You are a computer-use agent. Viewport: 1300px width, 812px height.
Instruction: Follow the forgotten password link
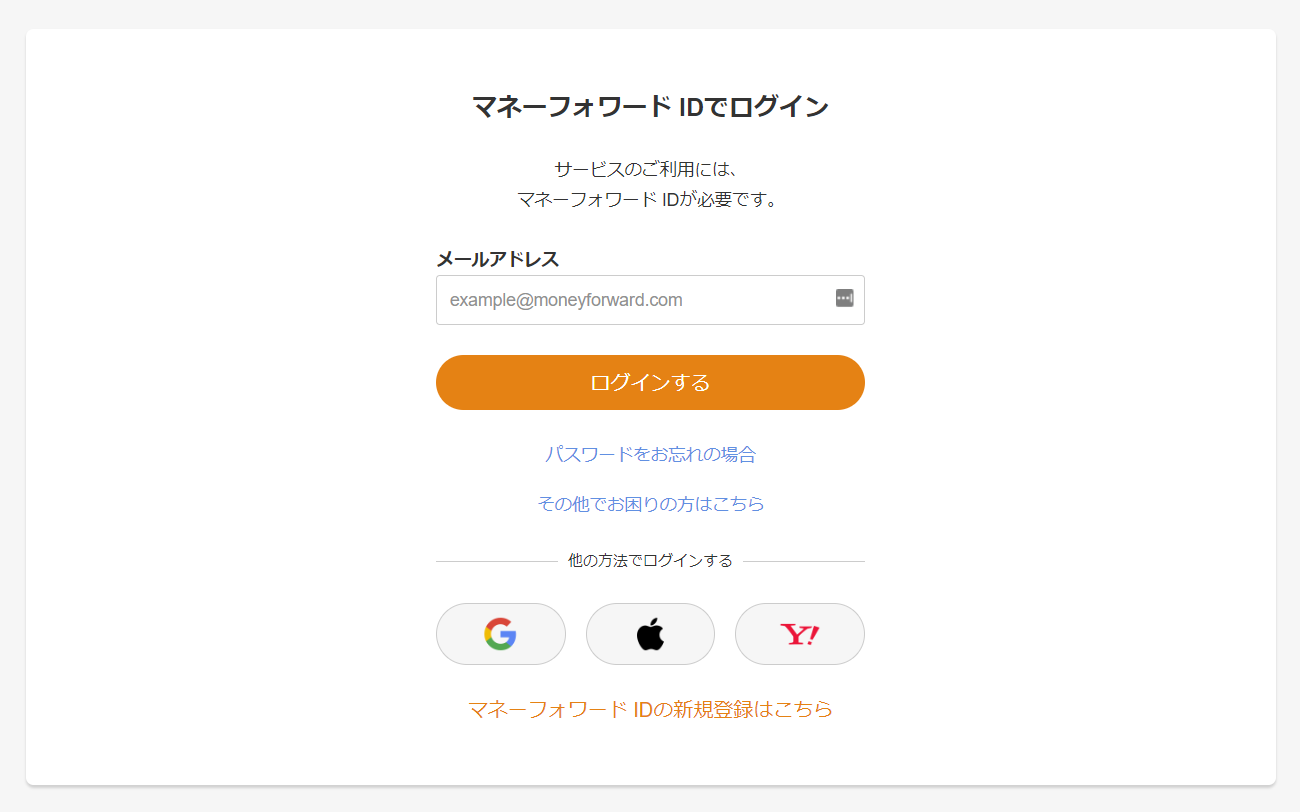pos(650,454)
